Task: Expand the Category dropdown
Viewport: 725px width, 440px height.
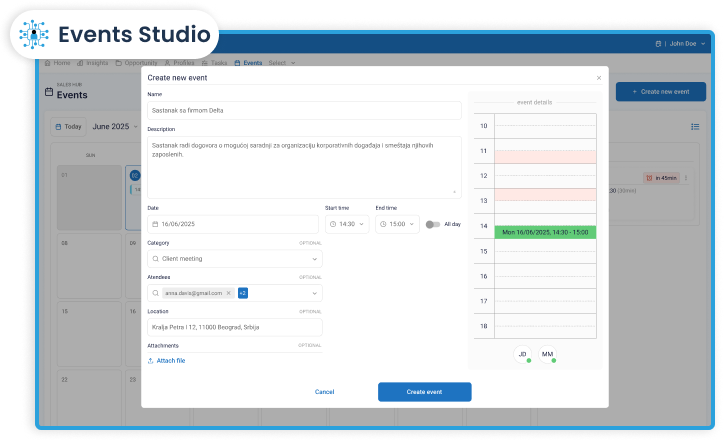Action: click(x=315, y=258)
